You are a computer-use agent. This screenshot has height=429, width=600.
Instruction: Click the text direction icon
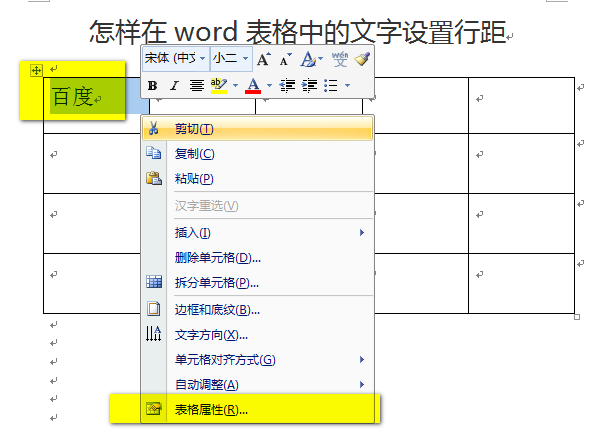pos(153,334)
